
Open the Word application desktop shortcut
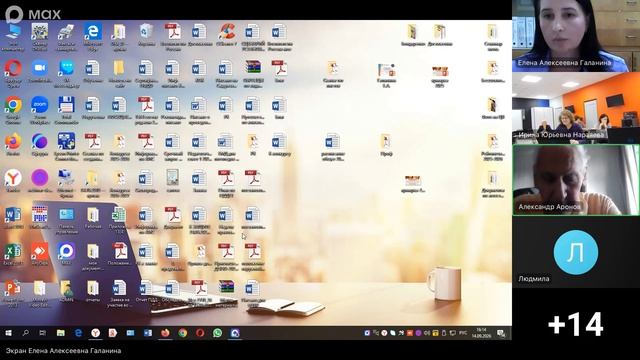click(13, 218)
